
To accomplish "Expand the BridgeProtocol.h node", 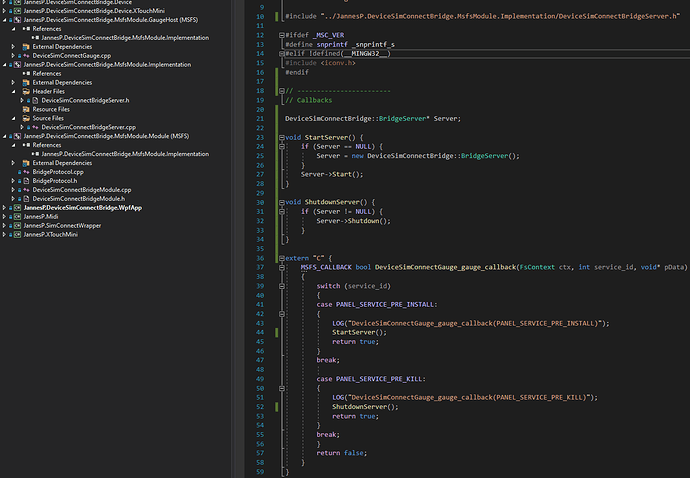I will point(13,181).
